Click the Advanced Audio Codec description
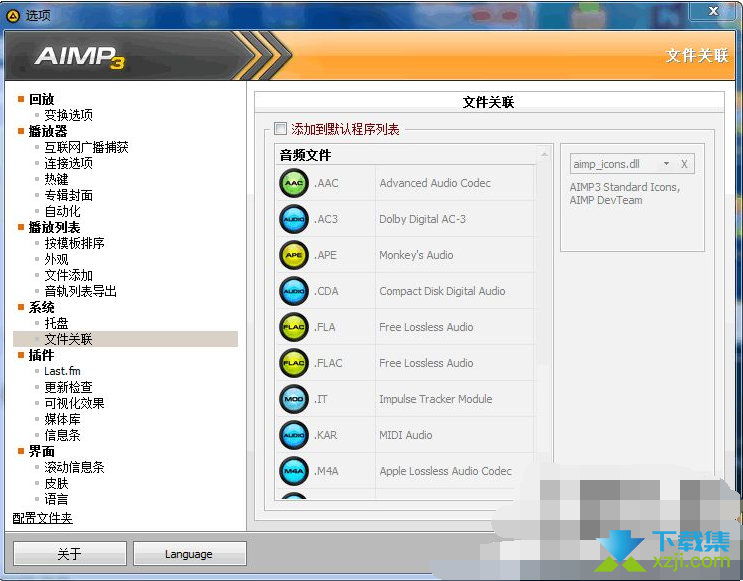This screenshot has height=581, width=743. pos(435,183)
